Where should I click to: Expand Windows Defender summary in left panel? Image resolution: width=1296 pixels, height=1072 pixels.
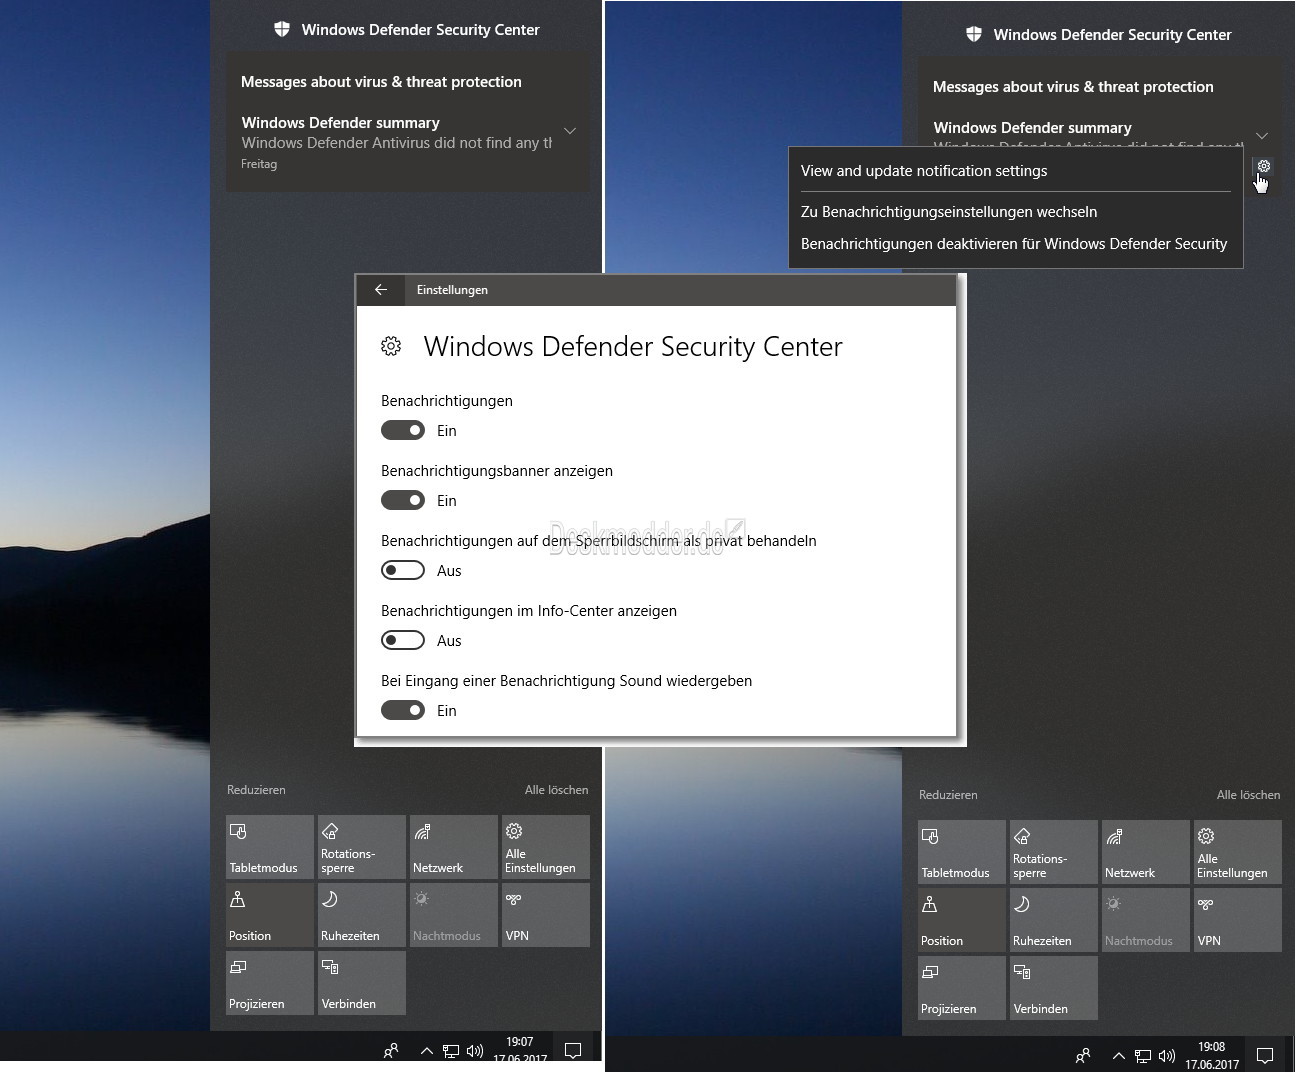[x=570, y=131]
